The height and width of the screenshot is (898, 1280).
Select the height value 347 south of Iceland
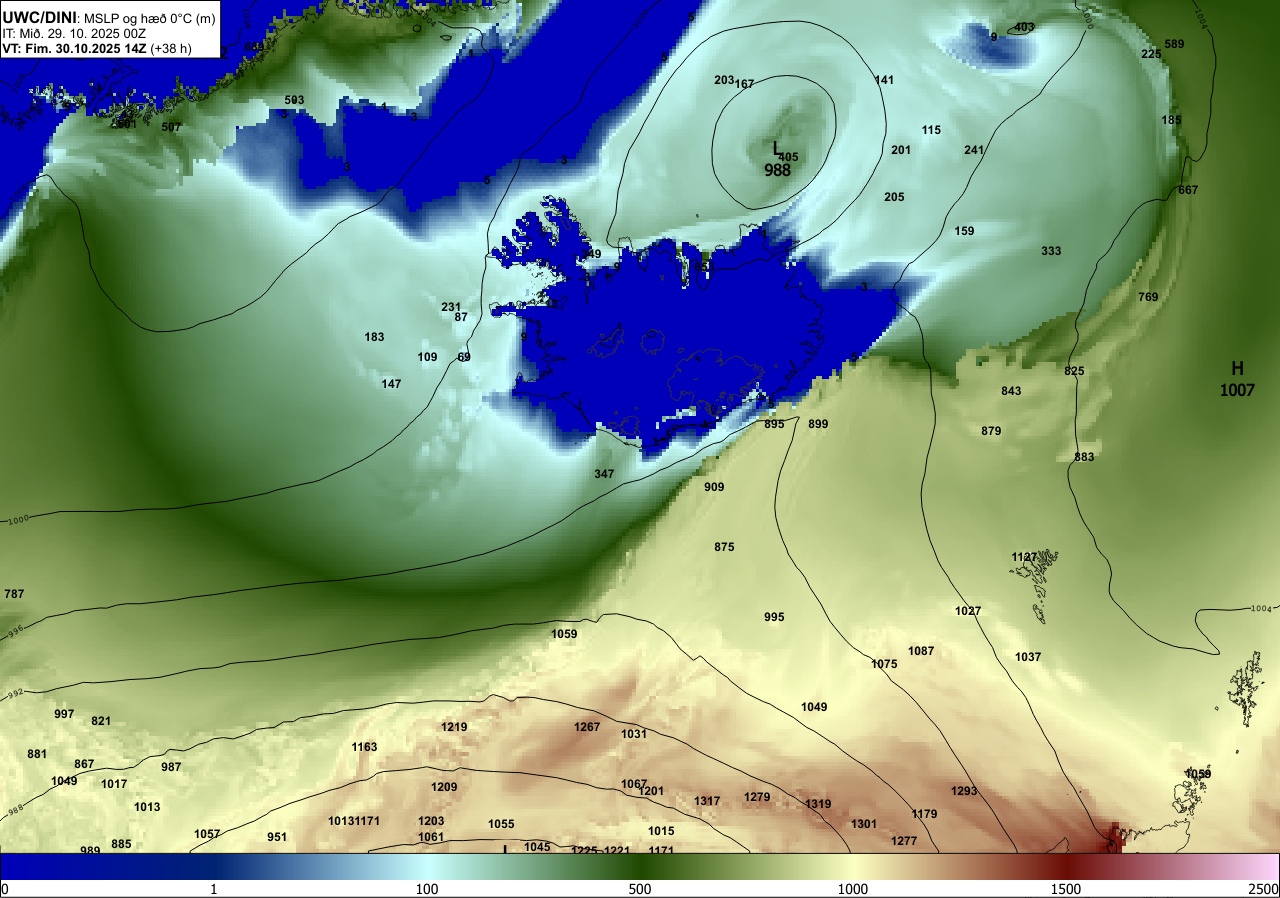[x=604, y=474]
